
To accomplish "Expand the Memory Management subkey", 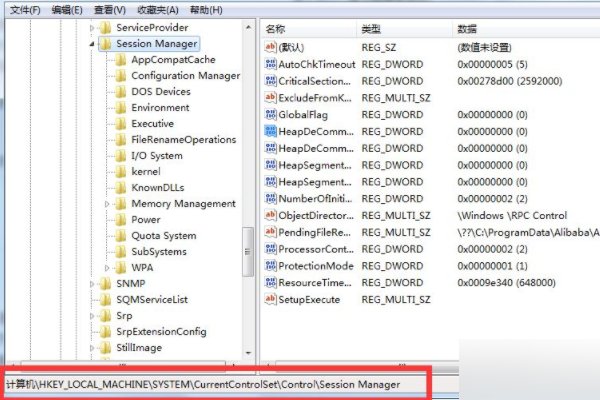I will [107, 204].
